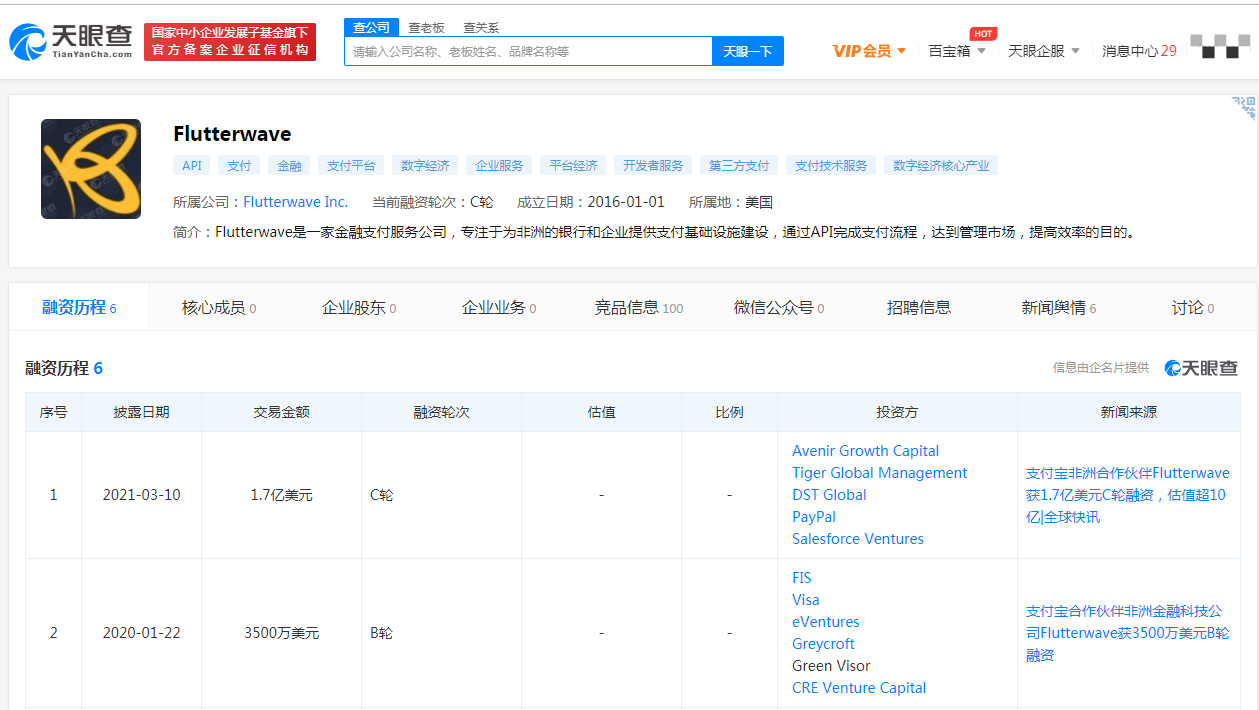Open investor CRE Venture Capital
Screen dimensions: 1259x710
(x=859, y=688)
